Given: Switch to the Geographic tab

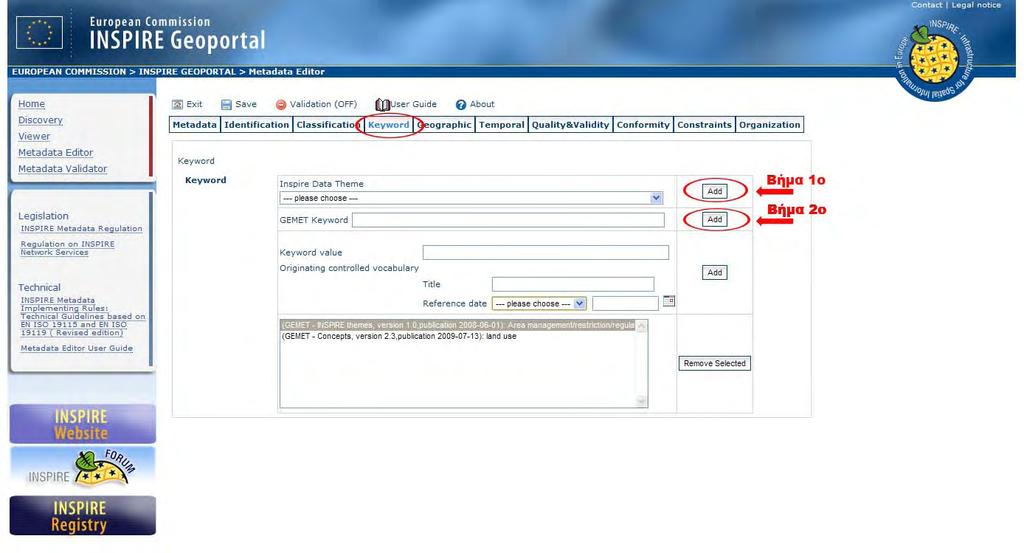Looking at the screenshot, I should (x=444, y=125).
